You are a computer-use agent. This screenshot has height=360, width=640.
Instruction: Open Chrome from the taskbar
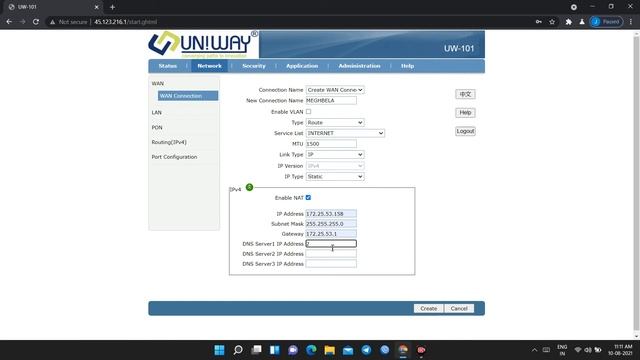pos(403,350)
